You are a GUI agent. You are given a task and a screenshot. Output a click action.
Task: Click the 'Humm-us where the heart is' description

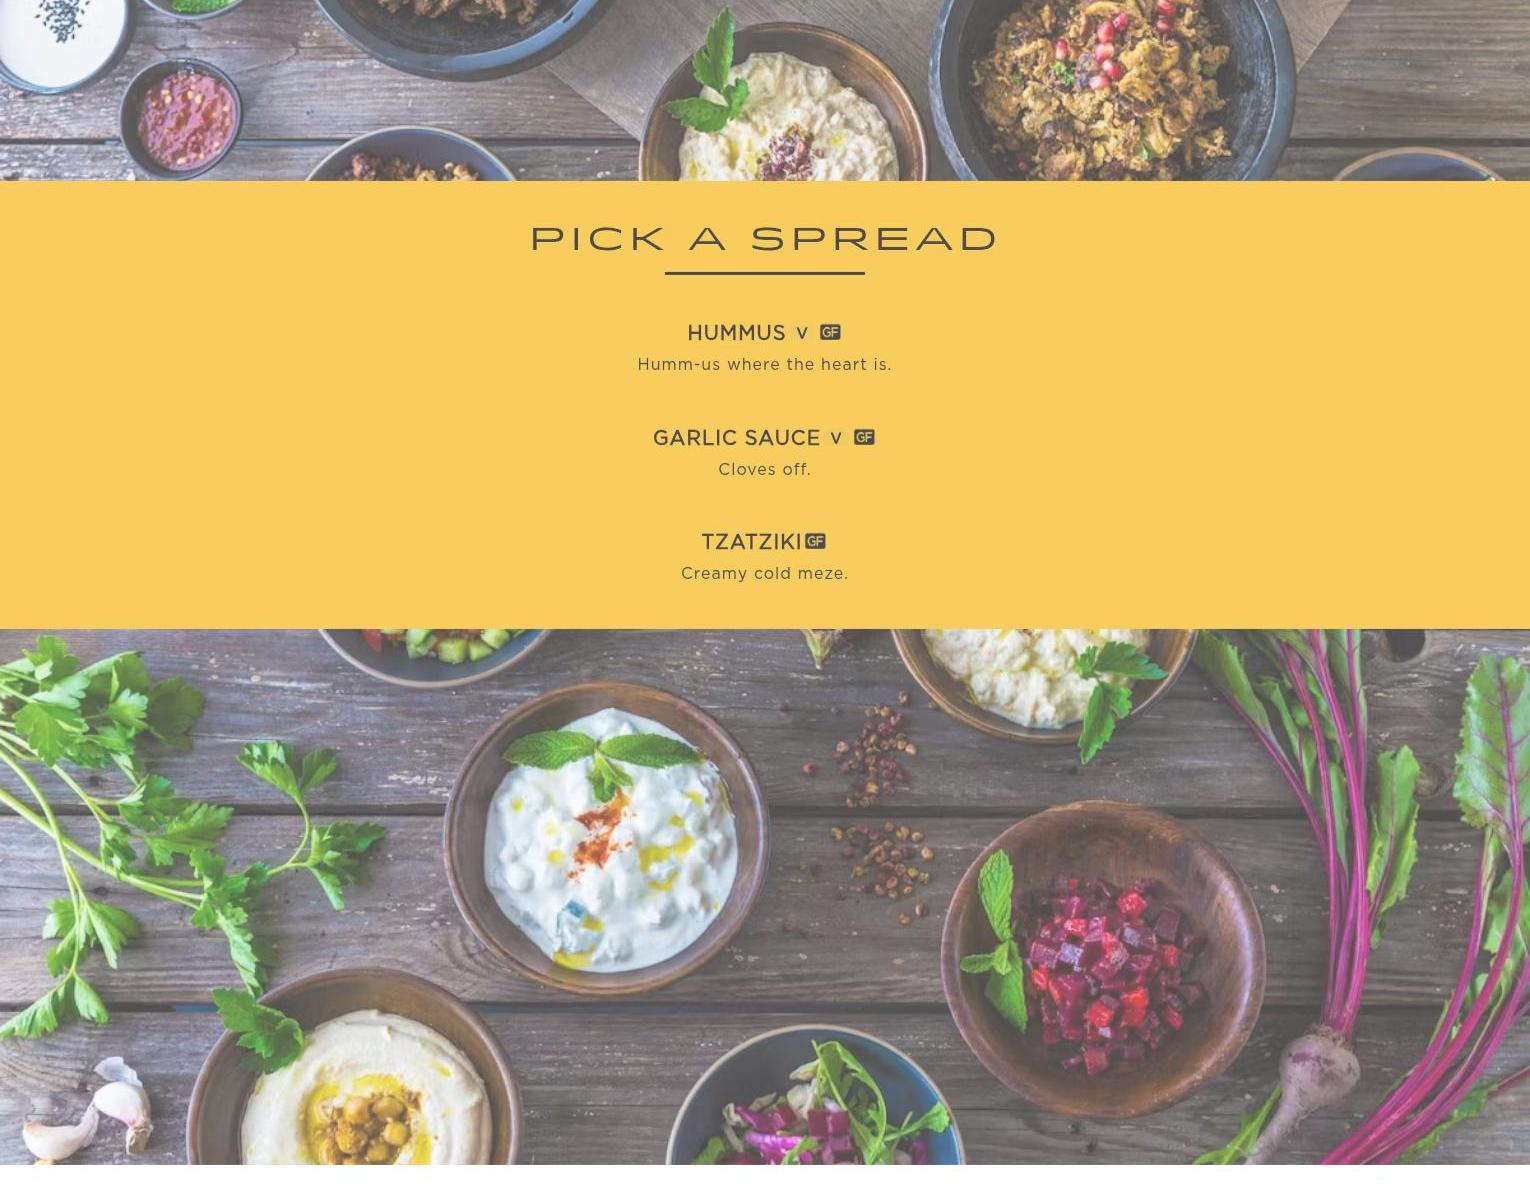(764, 364)
